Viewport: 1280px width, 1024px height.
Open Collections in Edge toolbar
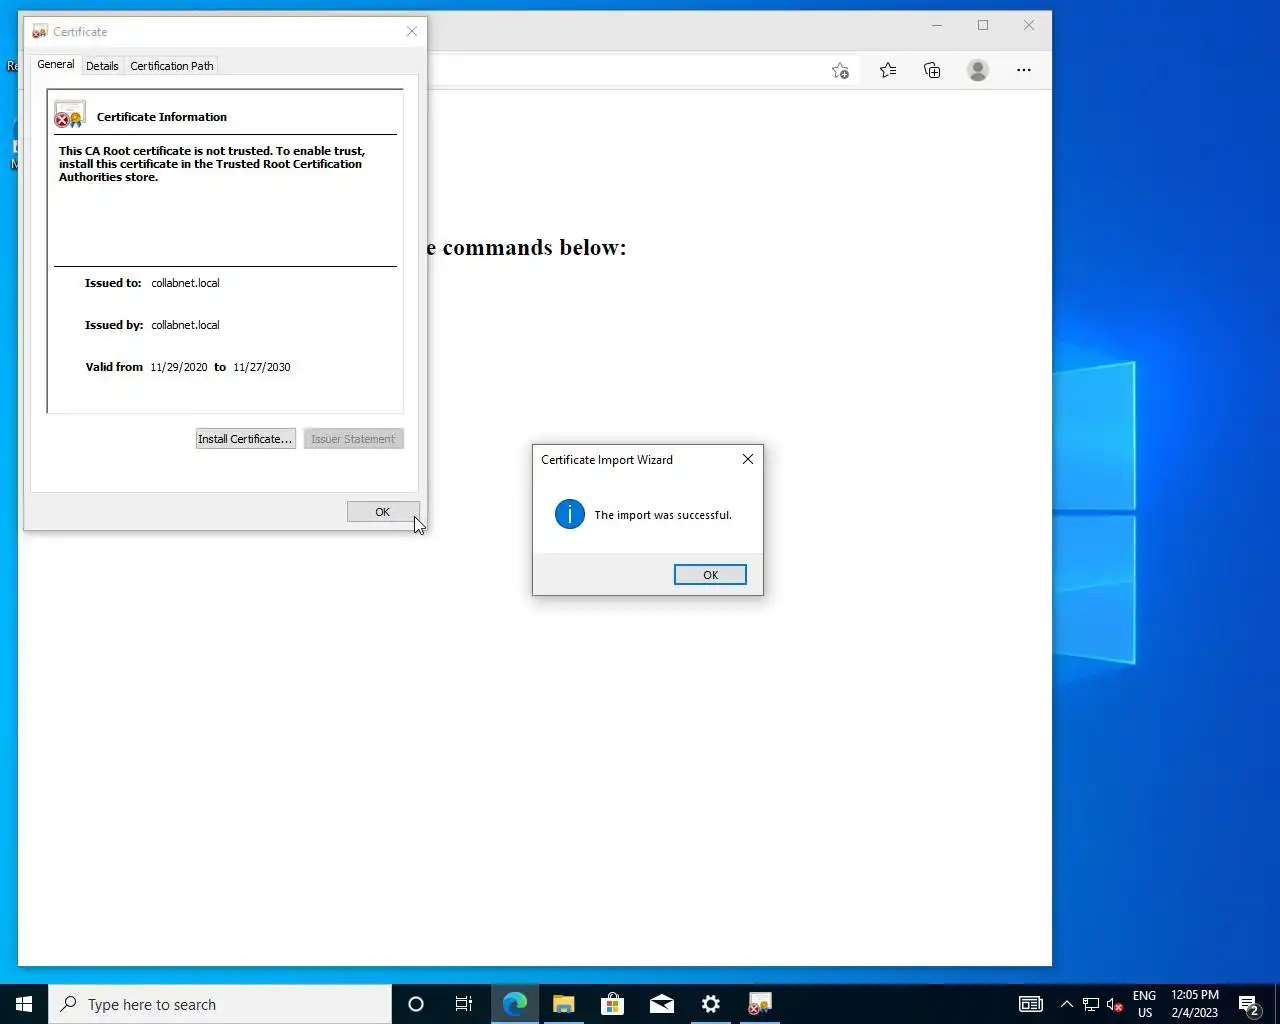(932, 70)
